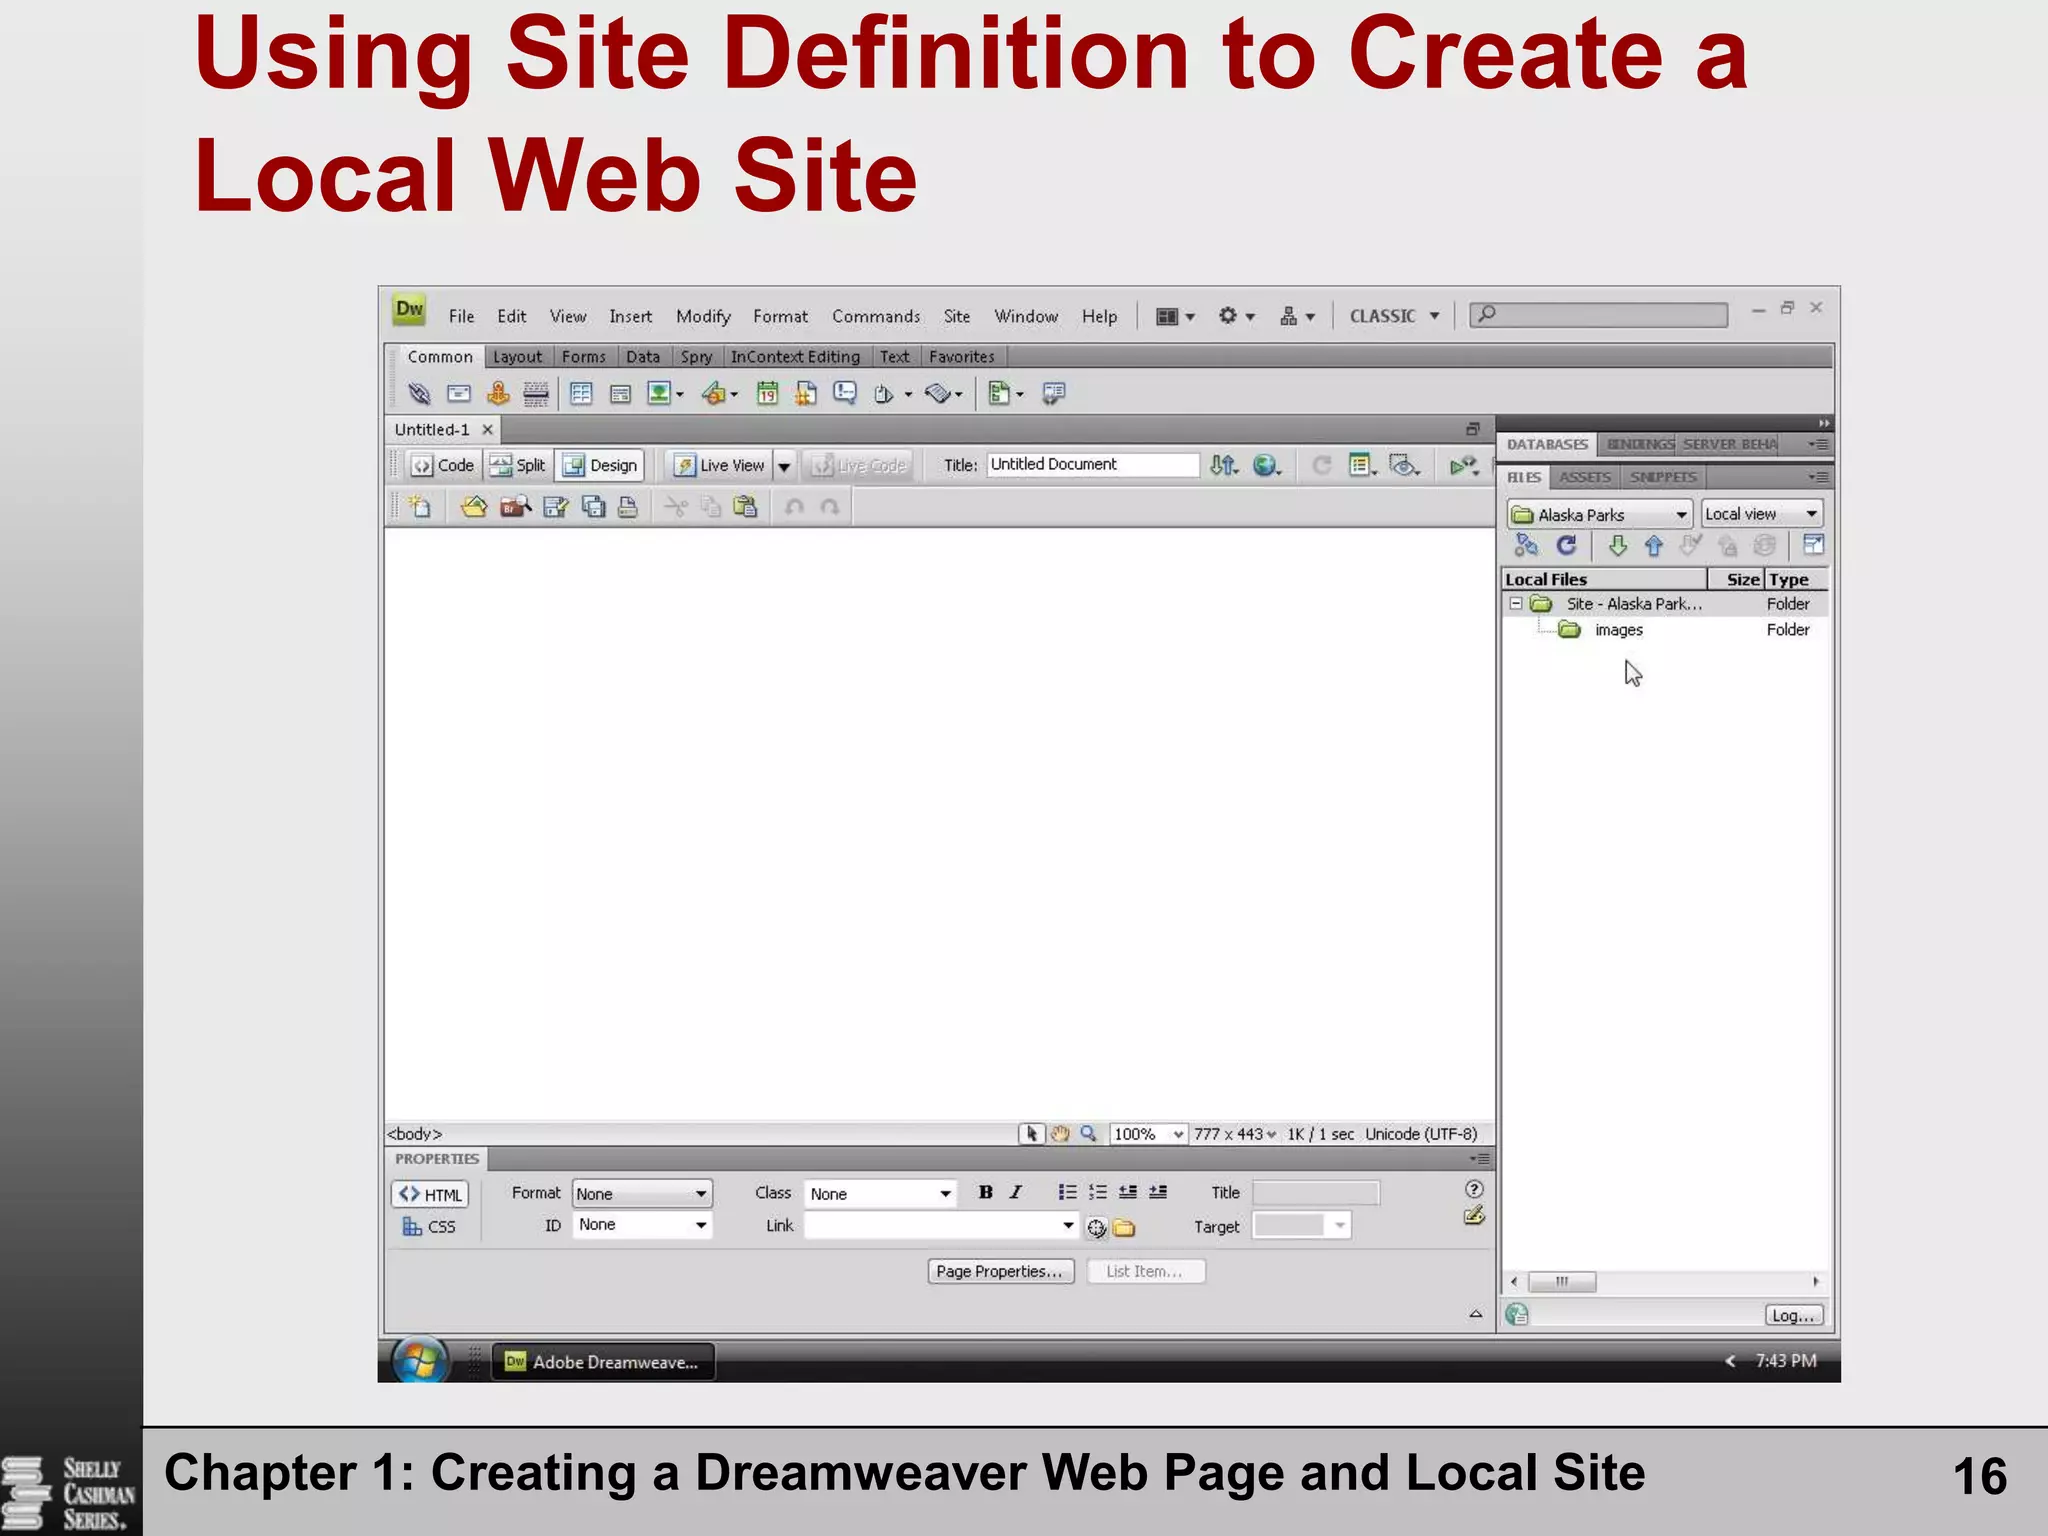Open the Window size 777 x 443 dropdown
The width and height of the screenshot is (2048, 1536).
click(1235, 1134)
